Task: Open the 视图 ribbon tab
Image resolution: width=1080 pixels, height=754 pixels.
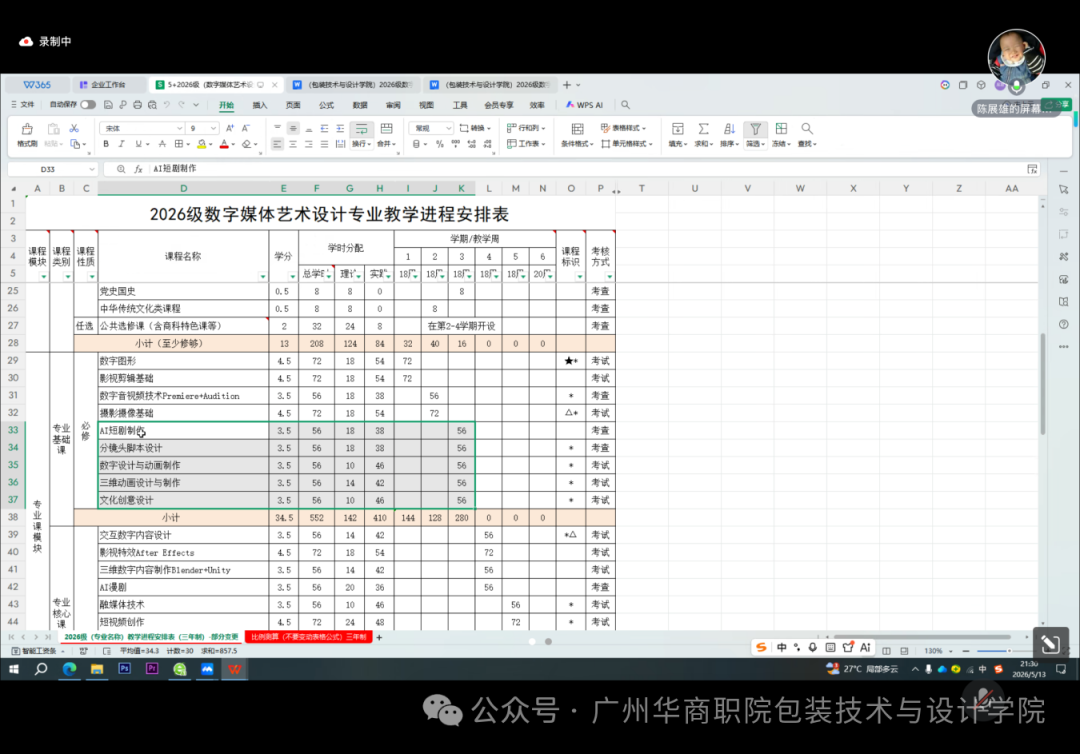Action: click(426, 105)
